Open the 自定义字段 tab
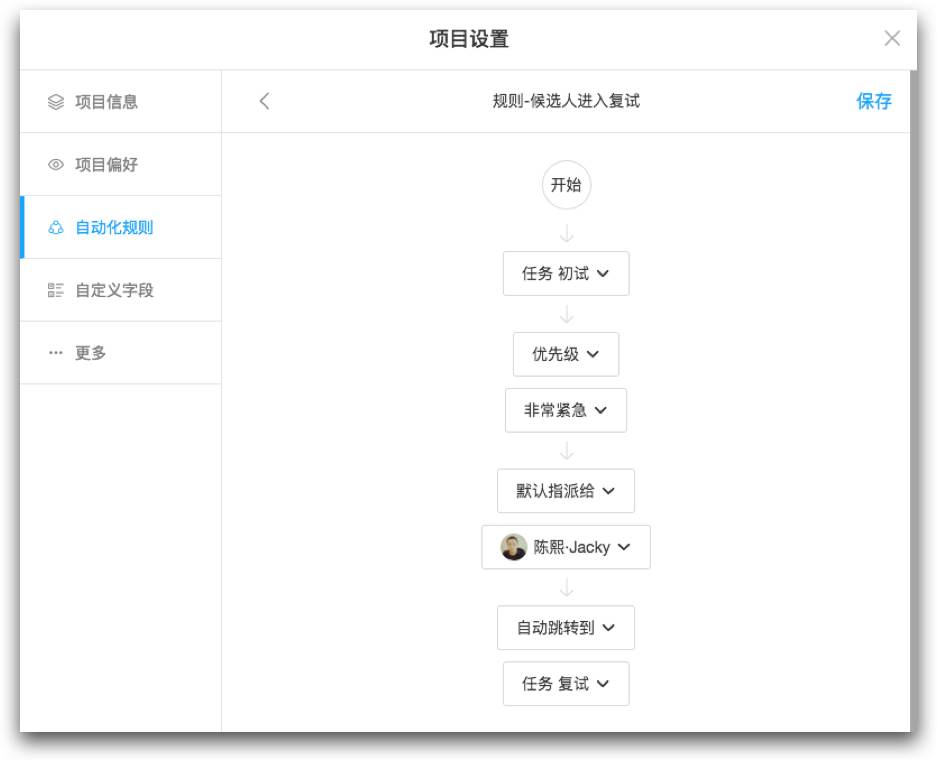 coord(121,290)
